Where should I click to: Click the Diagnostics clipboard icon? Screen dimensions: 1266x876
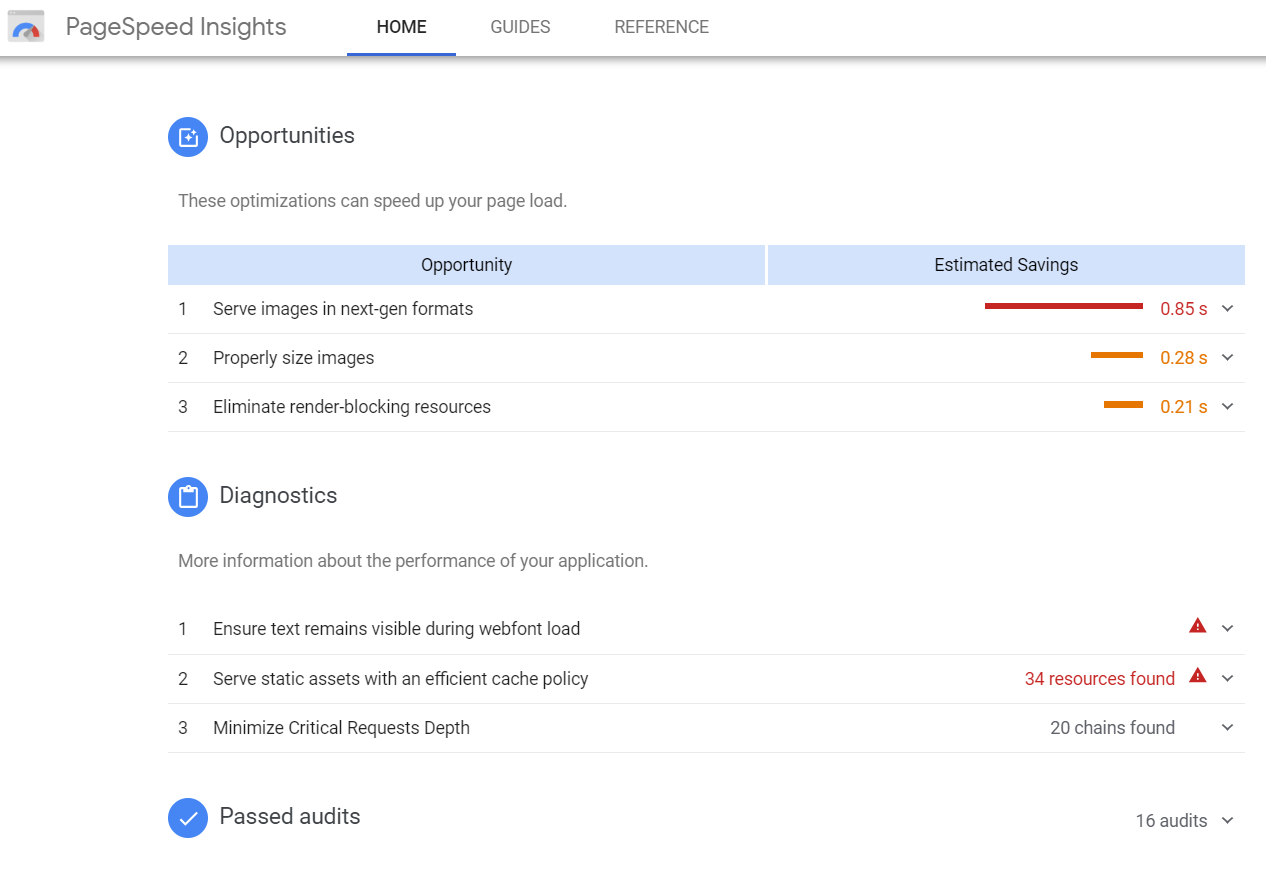[187, 497]
